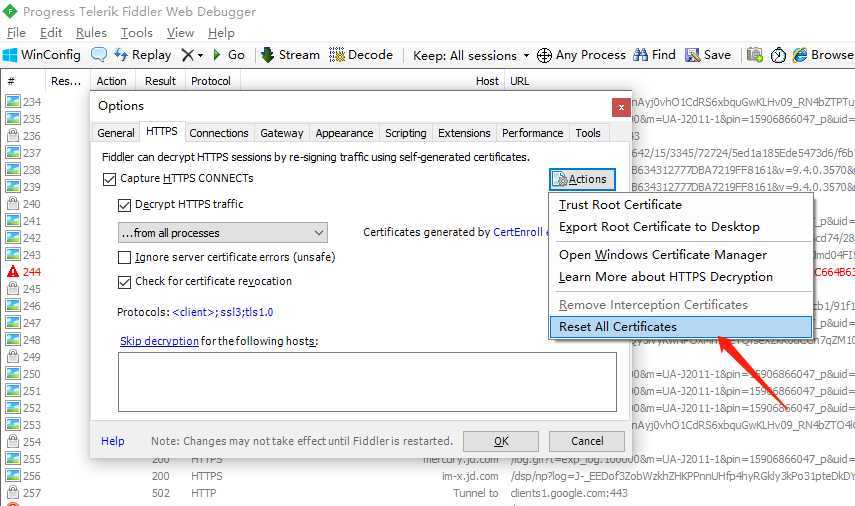Screen dimensions: 855x506
Task: Click the Result column header
Action: 160,81
